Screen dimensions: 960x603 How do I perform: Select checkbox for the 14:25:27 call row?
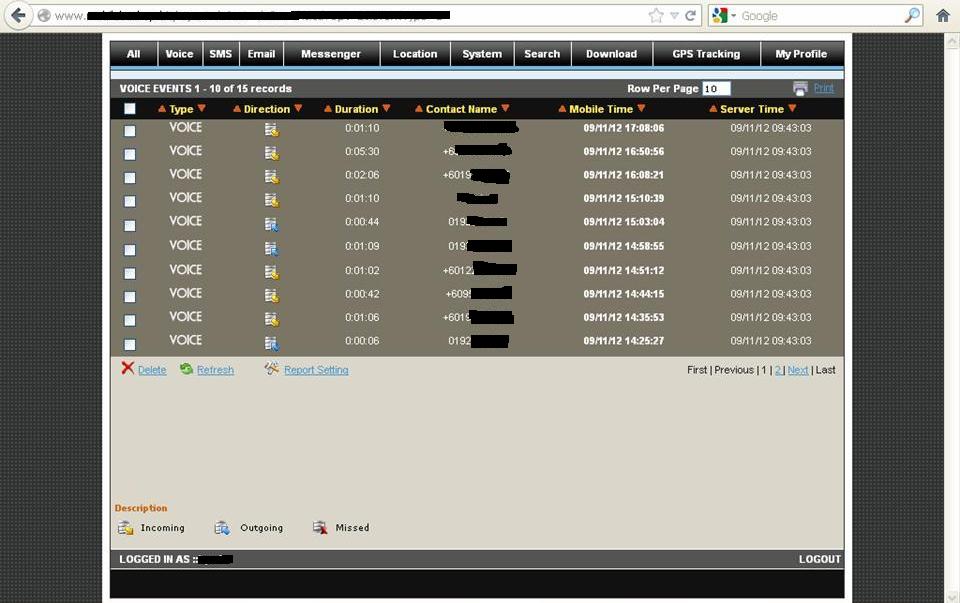pos(129,344)
